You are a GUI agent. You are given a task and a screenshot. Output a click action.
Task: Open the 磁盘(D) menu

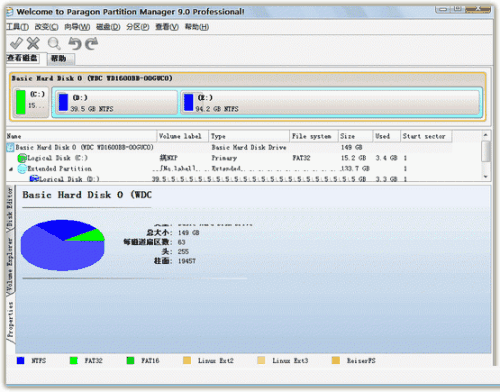coord(108,27)
